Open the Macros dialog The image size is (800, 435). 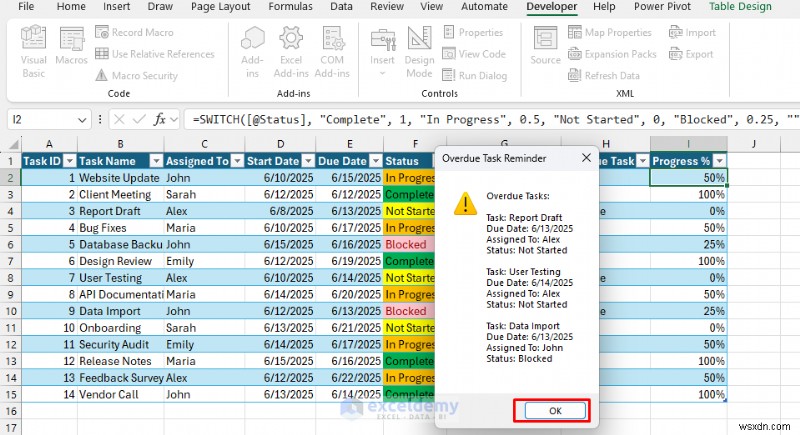click(x=71, y=47)
